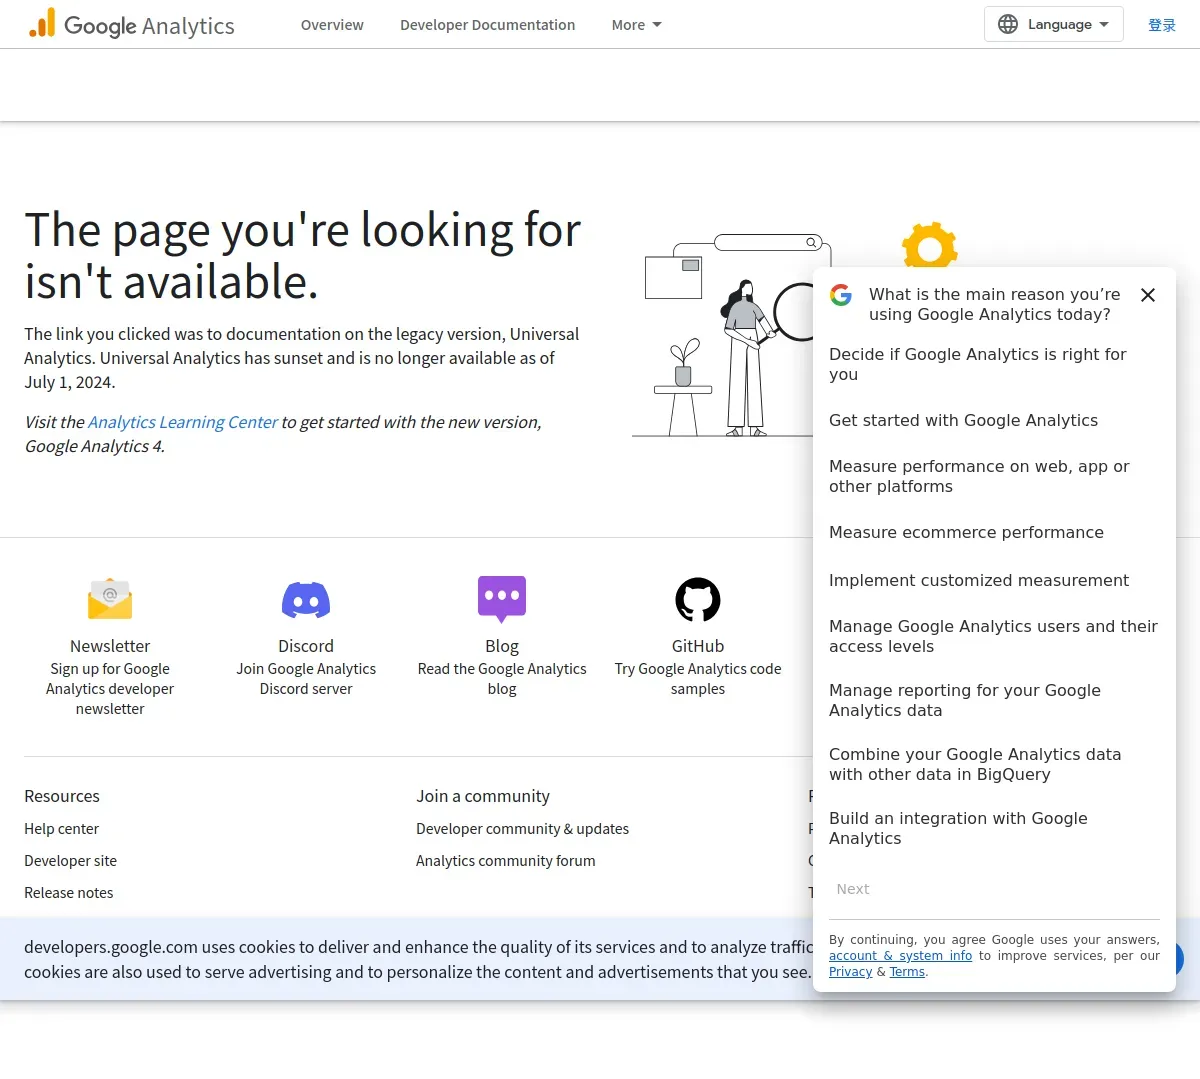Click the Next button in survey

[x=853, y=889]
